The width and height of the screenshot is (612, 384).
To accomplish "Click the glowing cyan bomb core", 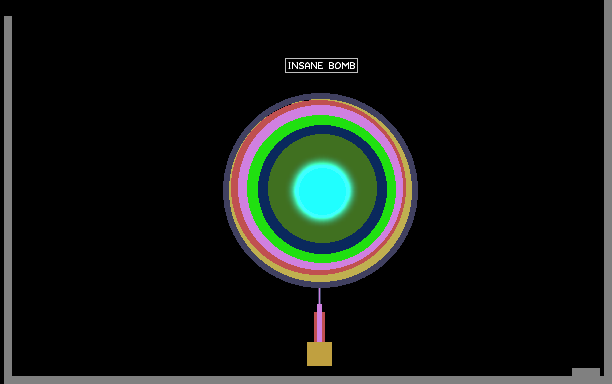I will pos(322,190).
